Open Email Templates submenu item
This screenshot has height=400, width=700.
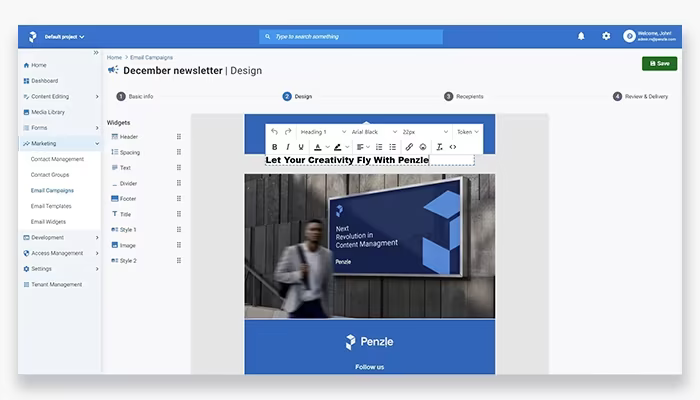coord(51,206)
